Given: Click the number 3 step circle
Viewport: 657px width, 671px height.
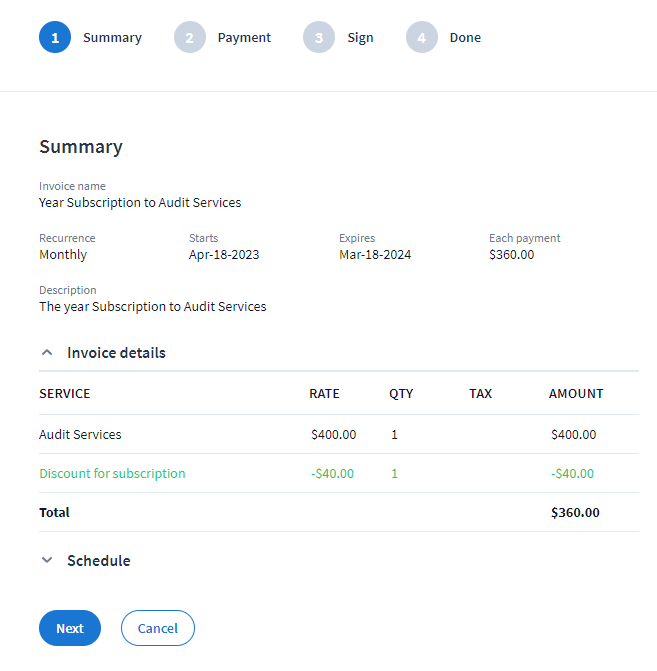Looking at the screenshot, I should pyautogui.click(x=319, y=38).
